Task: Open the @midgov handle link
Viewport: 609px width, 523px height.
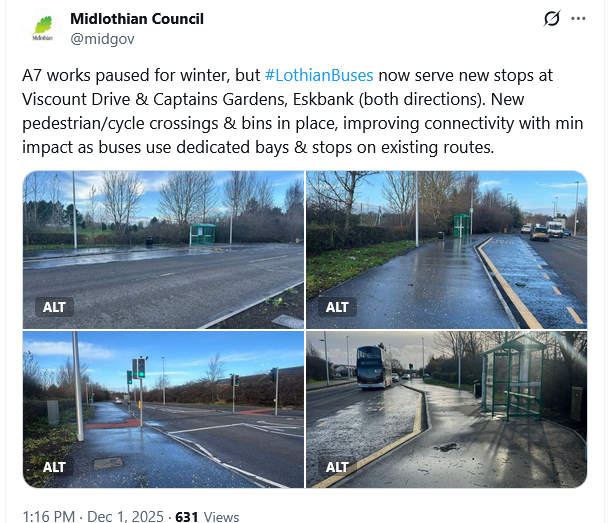Action: [x=102, y=39]
